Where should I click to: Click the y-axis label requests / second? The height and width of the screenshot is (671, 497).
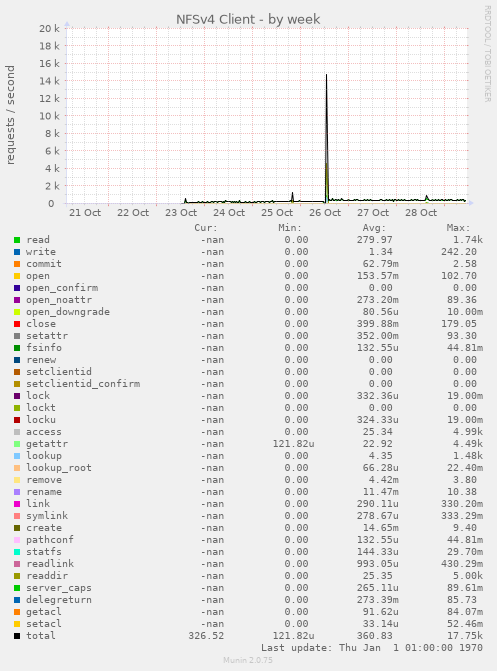point(10,115)
